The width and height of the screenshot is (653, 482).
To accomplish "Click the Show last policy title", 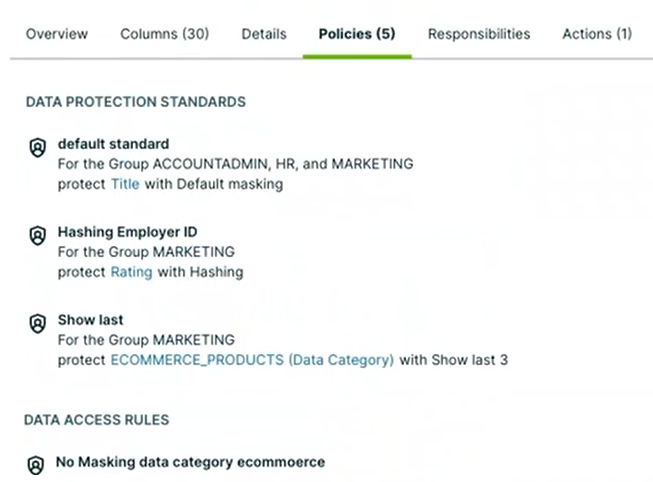I will point(90,320).
